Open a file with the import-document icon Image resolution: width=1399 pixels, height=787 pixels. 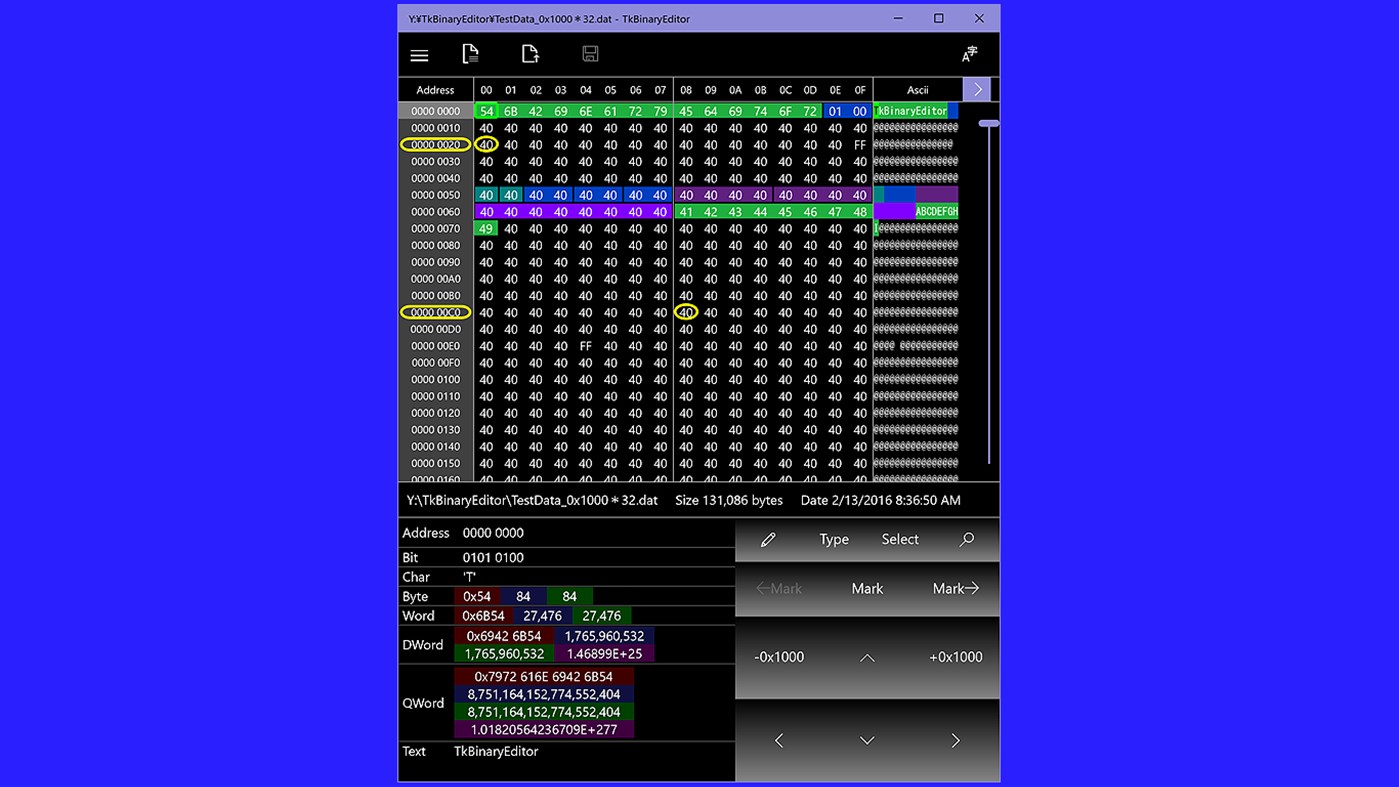coord(530,54)
